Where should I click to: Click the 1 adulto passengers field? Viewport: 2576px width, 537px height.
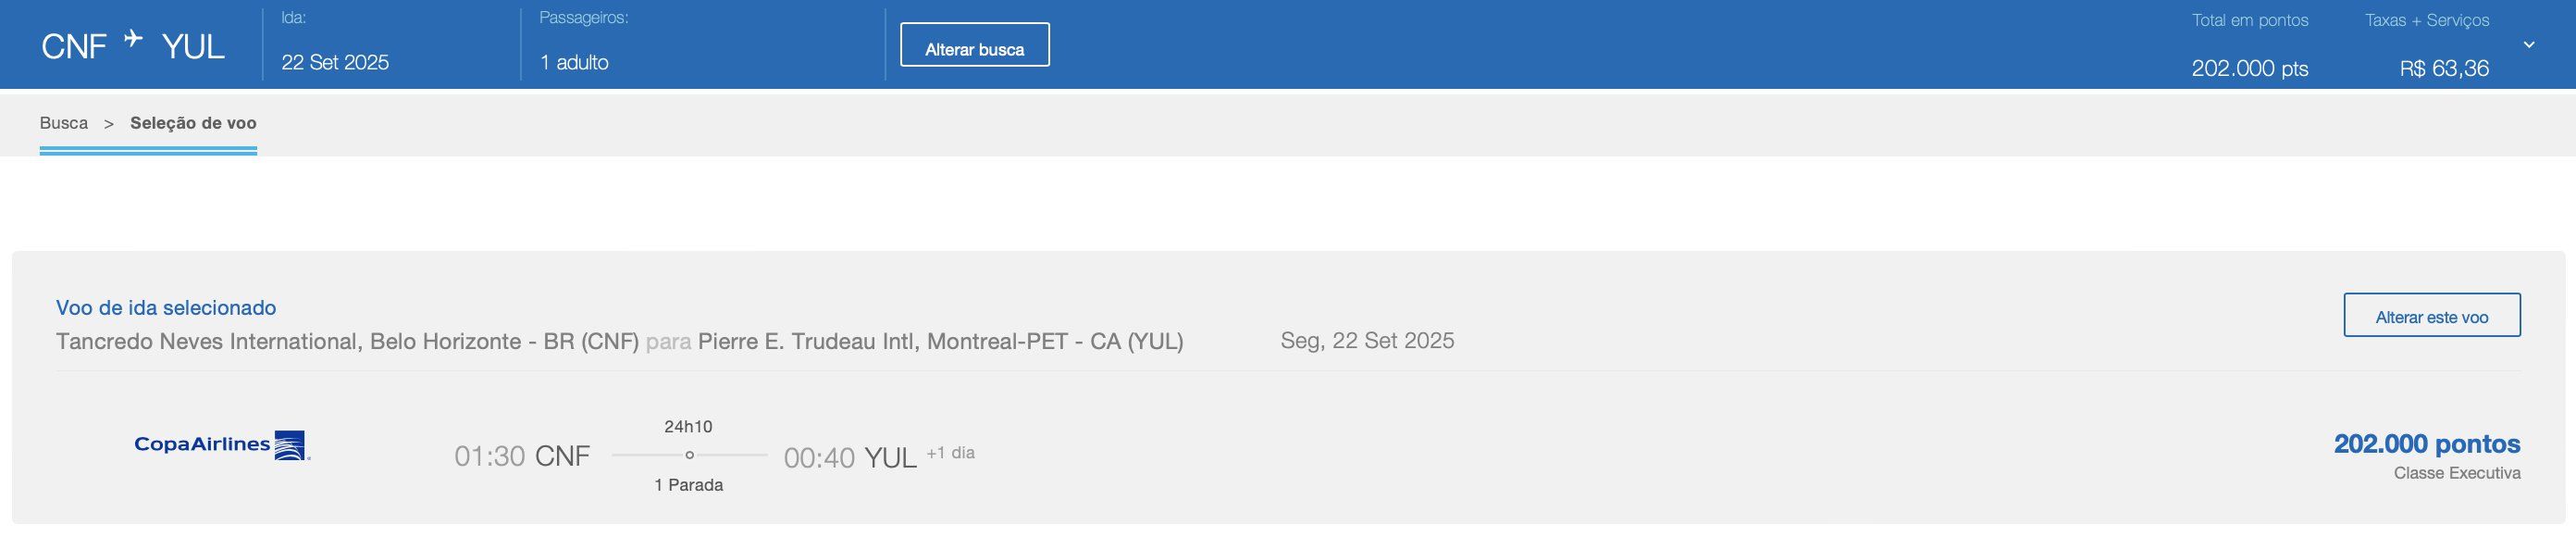click(574, 63)
